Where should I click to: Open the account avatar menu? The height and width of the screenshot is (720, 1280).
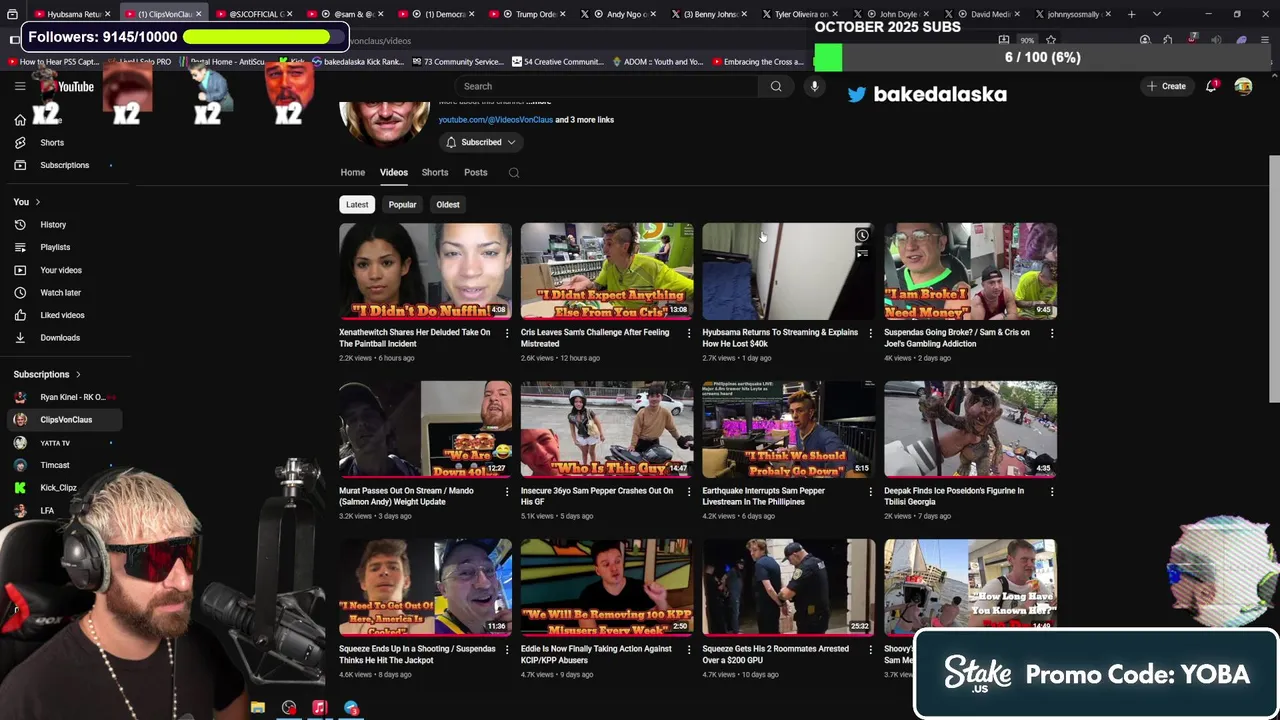coord(1243,87)
